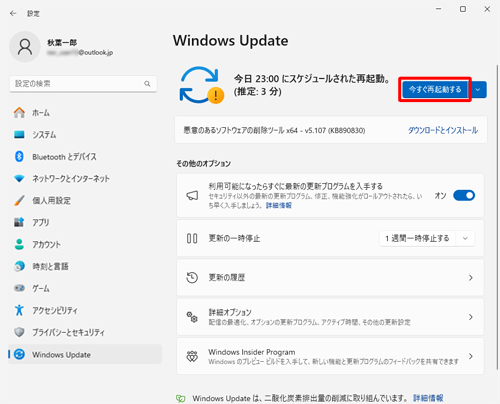
Task: Open Bluetooth とデバイス settings
Action: pyautogui.click(x=85, y=156)
